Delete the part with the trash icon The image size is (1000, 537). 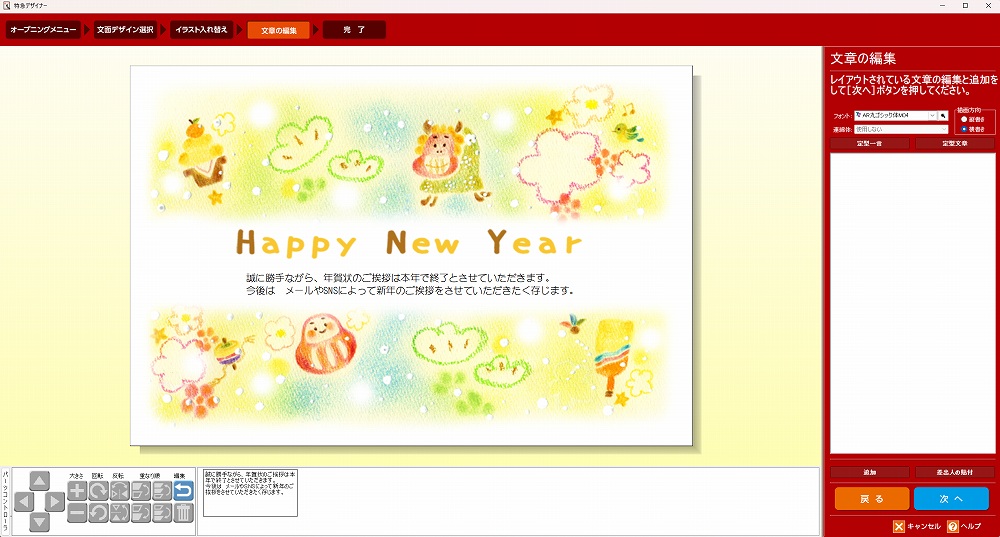[x=183, y=513]
